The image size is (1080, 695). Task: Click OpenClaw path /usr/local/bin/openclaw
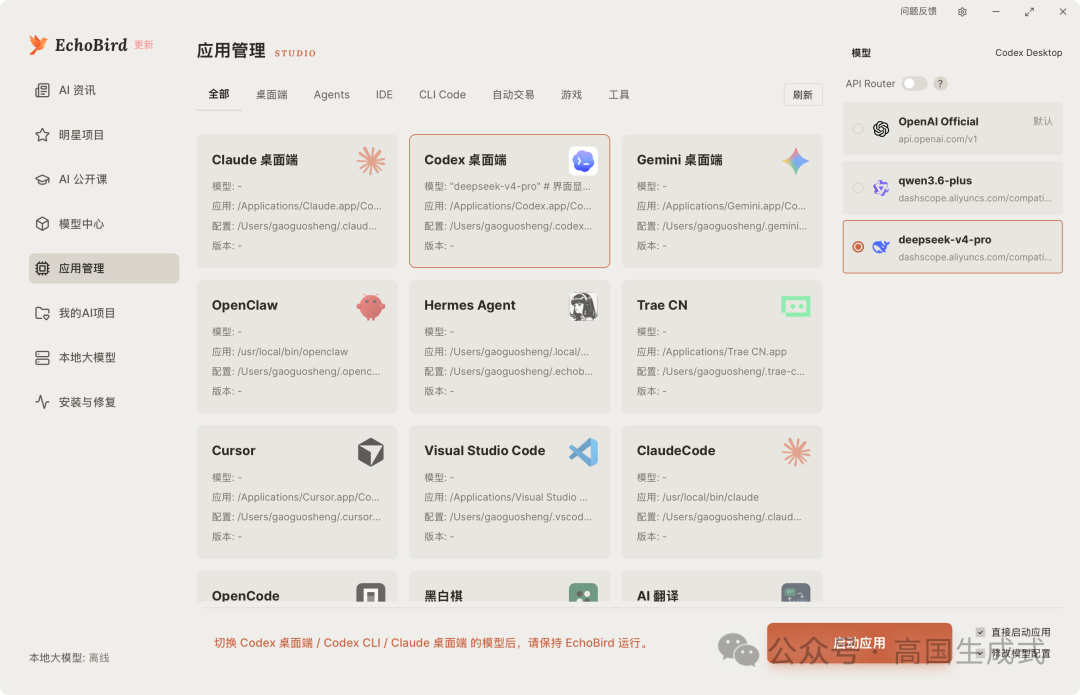293,351
